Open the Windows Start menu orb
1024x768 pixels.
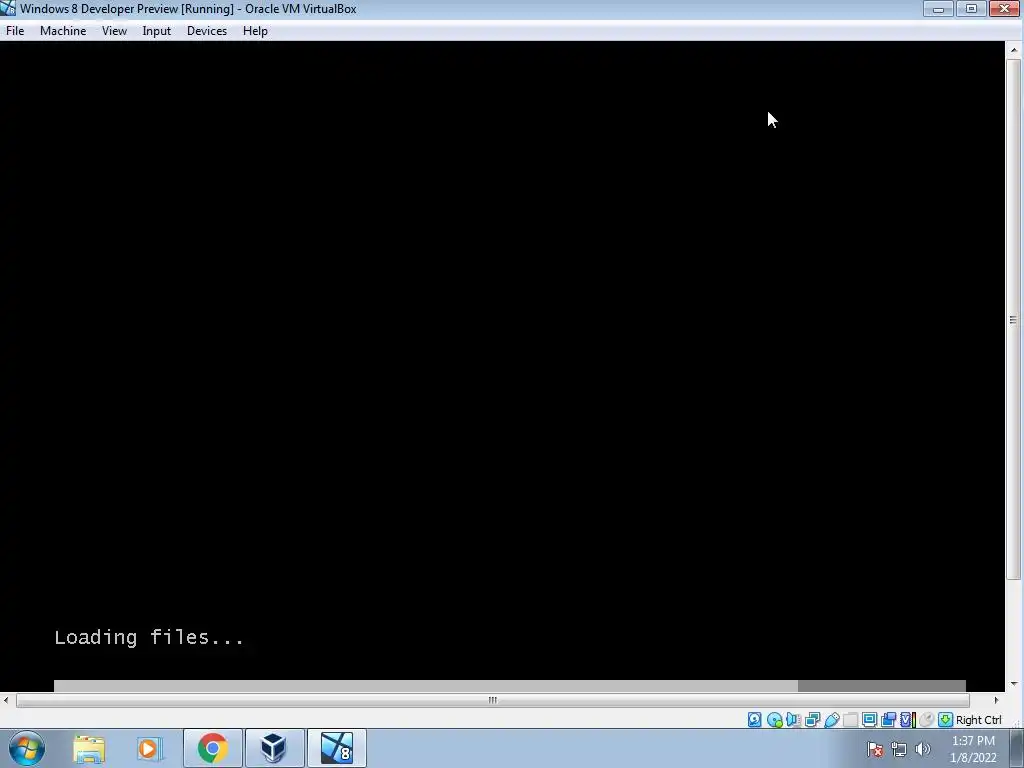pyautogui.click(x=27, y=748)
